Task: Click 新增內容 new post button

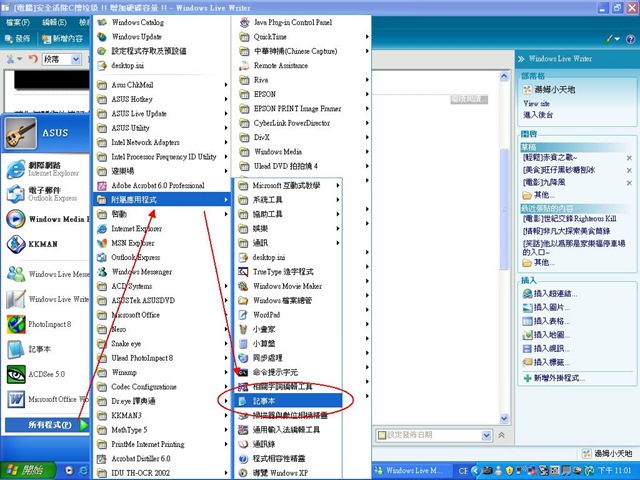Action: (62, 39)
